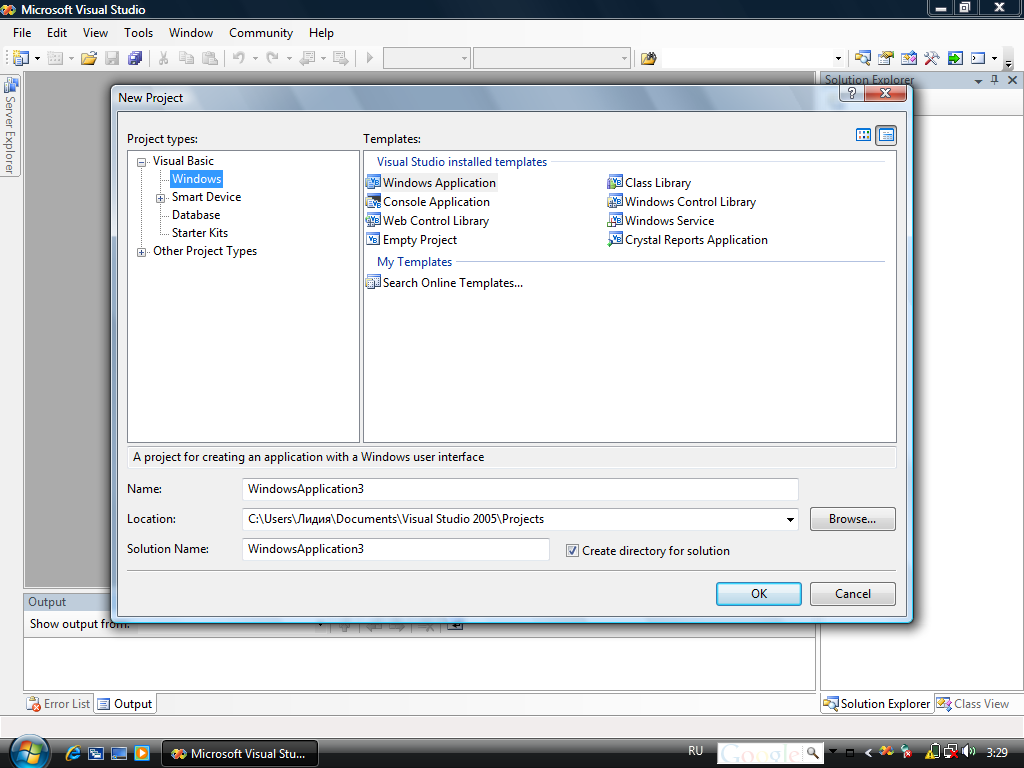Select the Windows Service template
Image resolution: width=1024 pixels, height=768 pixels.
point(661,221)
